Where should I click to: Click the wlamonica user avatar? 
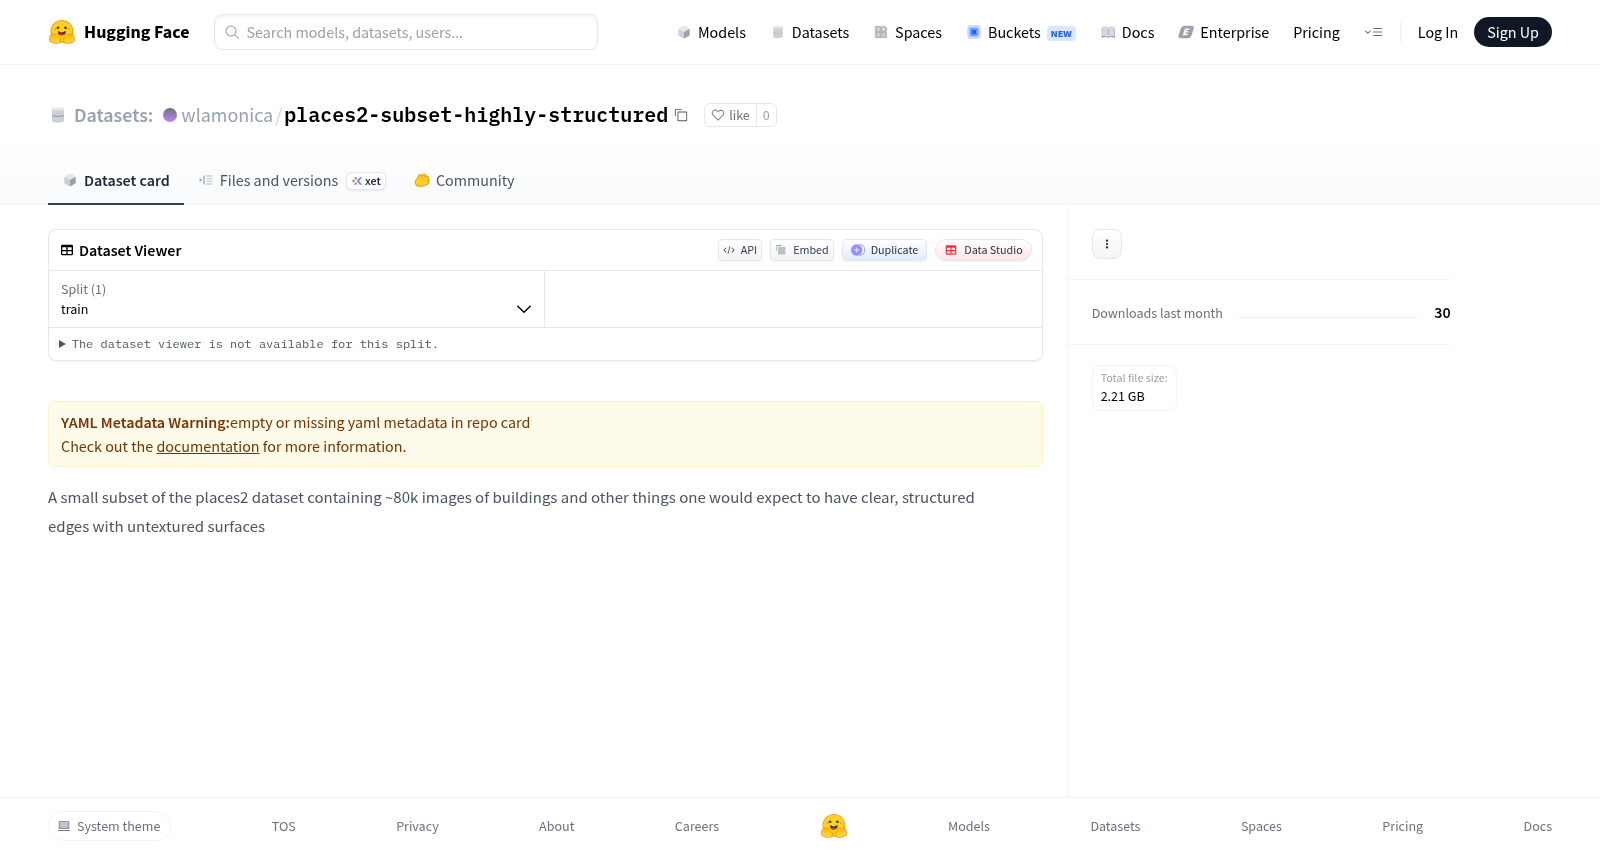[x=170, y=115]
